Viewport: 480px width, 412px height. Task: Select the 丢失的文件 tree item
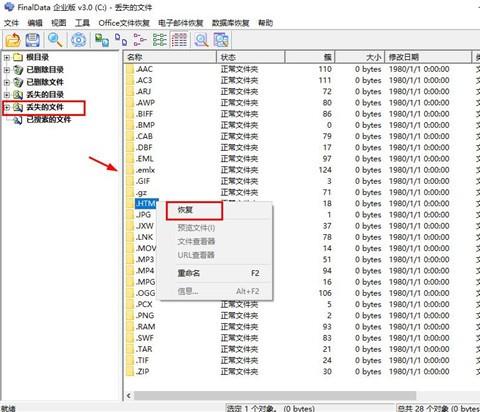coord(45,107)
